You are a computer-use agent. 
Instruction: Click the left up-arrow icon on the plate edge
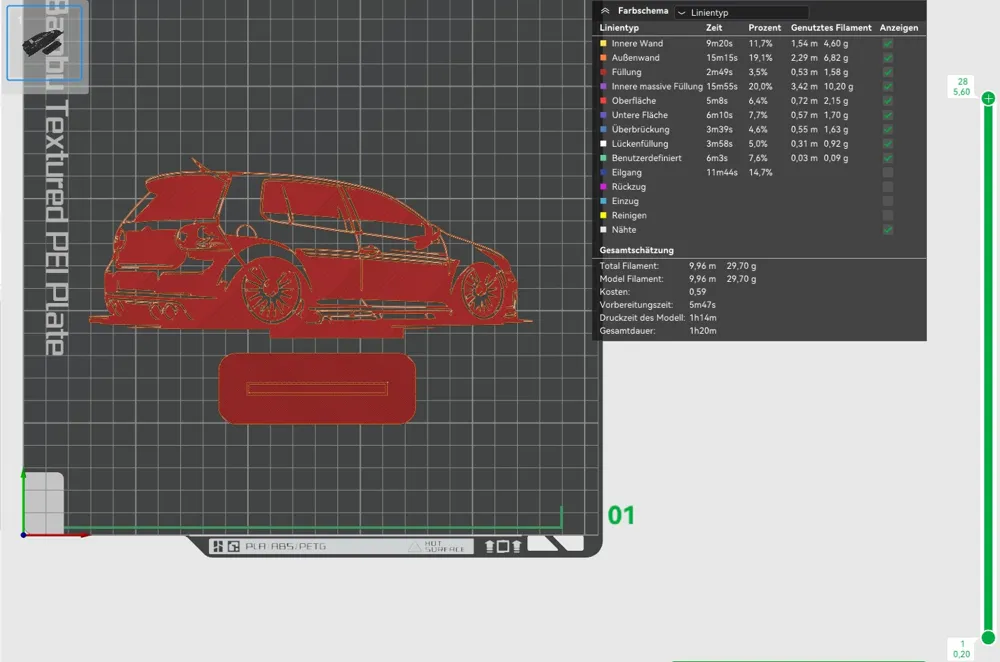click(490, 545)
